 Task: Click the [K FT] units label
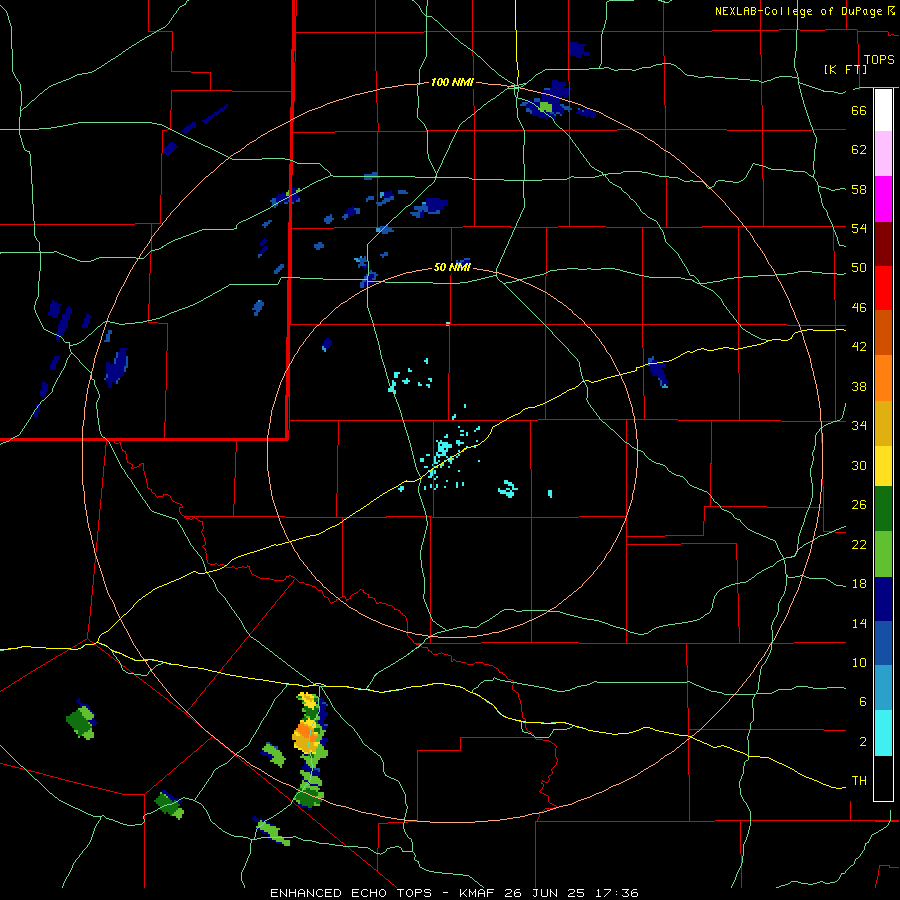coord(845,69)
